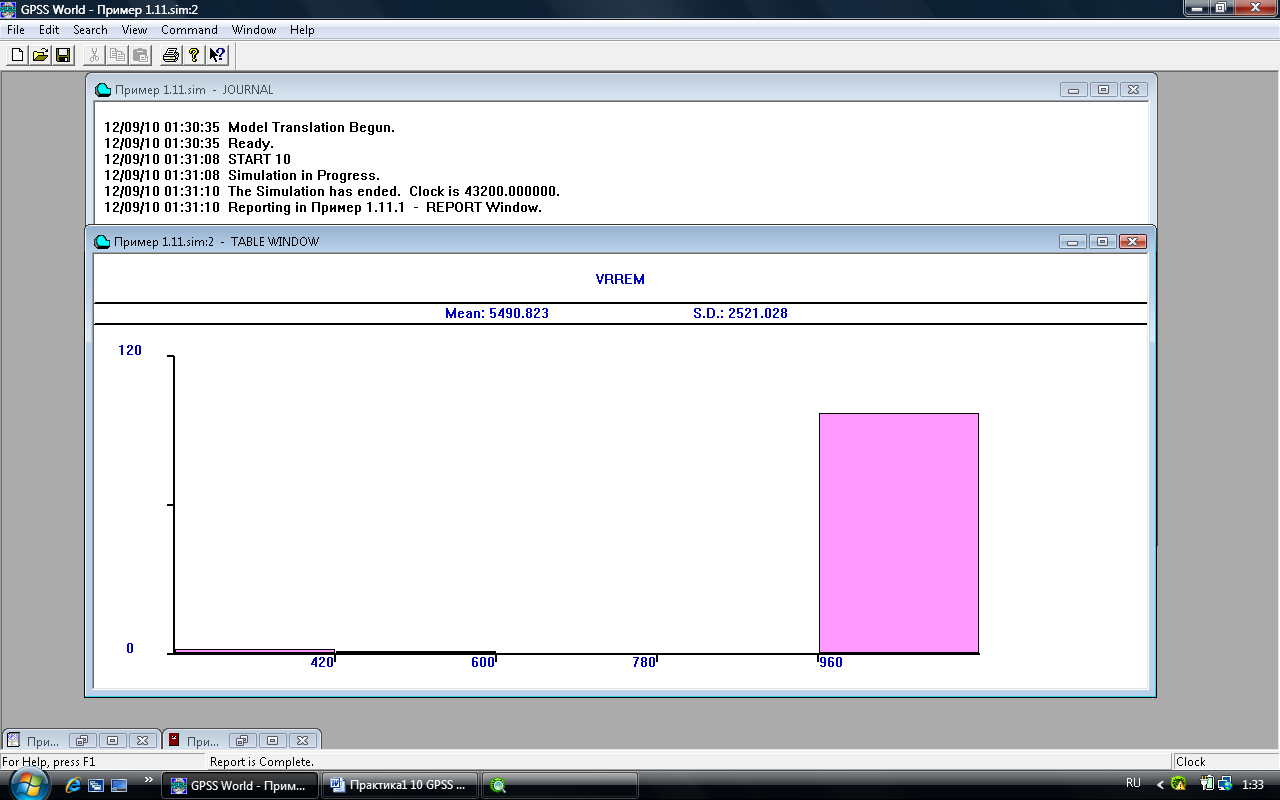Click journal line 'Simulation in Progress.'
This screenshot has width=1280, height=800.
(304, 175)
